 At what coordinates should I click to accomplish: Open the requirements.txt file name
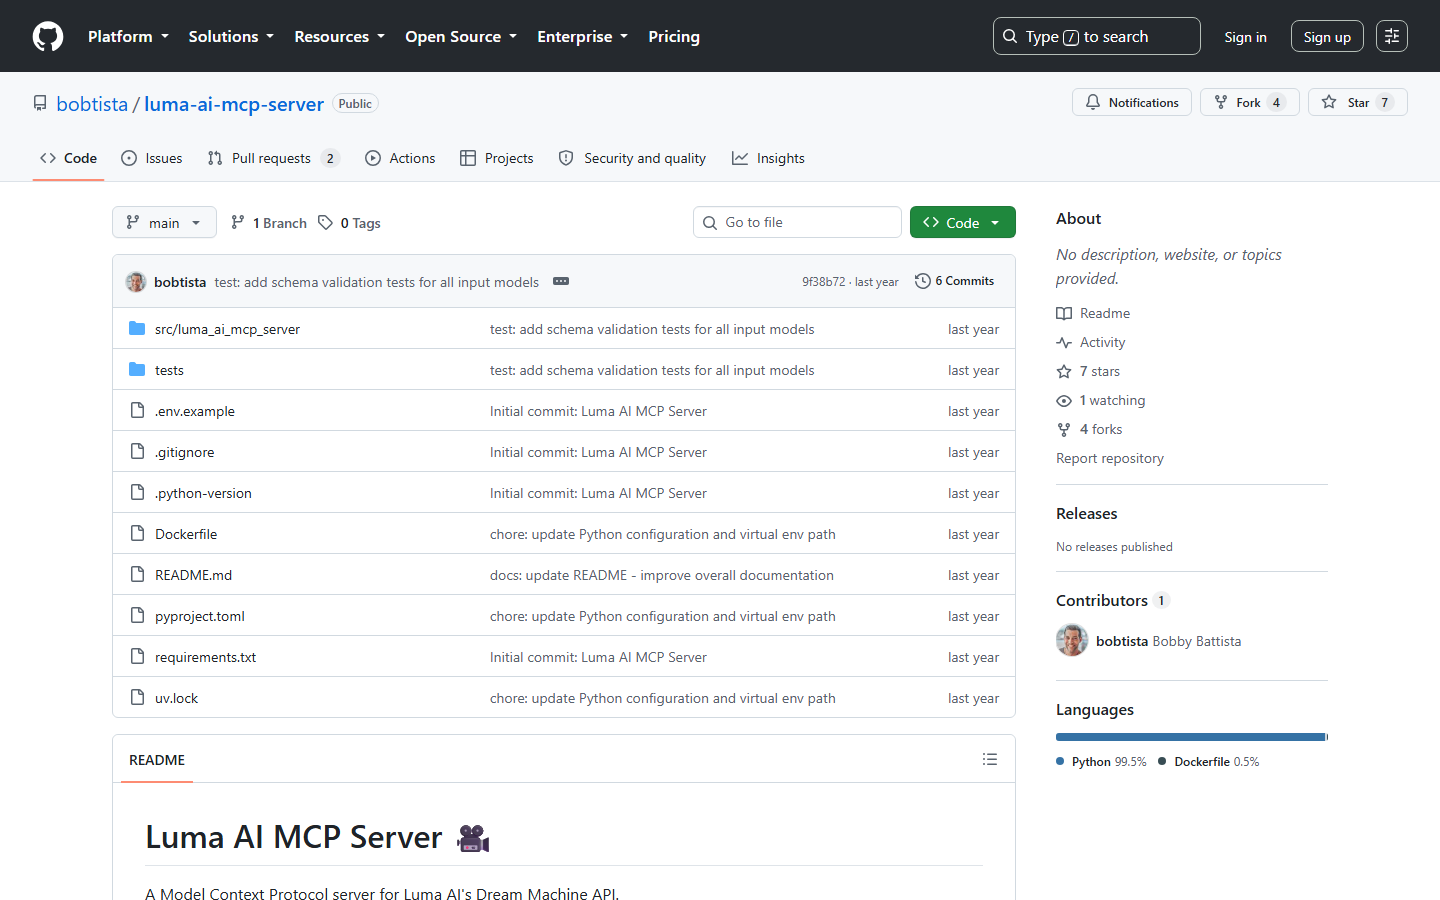pos(205,657)
